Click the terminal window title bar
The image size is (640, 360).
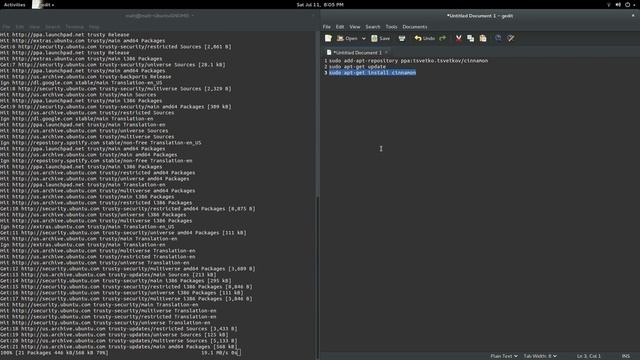pyautogui.click(x=159, y=16)
